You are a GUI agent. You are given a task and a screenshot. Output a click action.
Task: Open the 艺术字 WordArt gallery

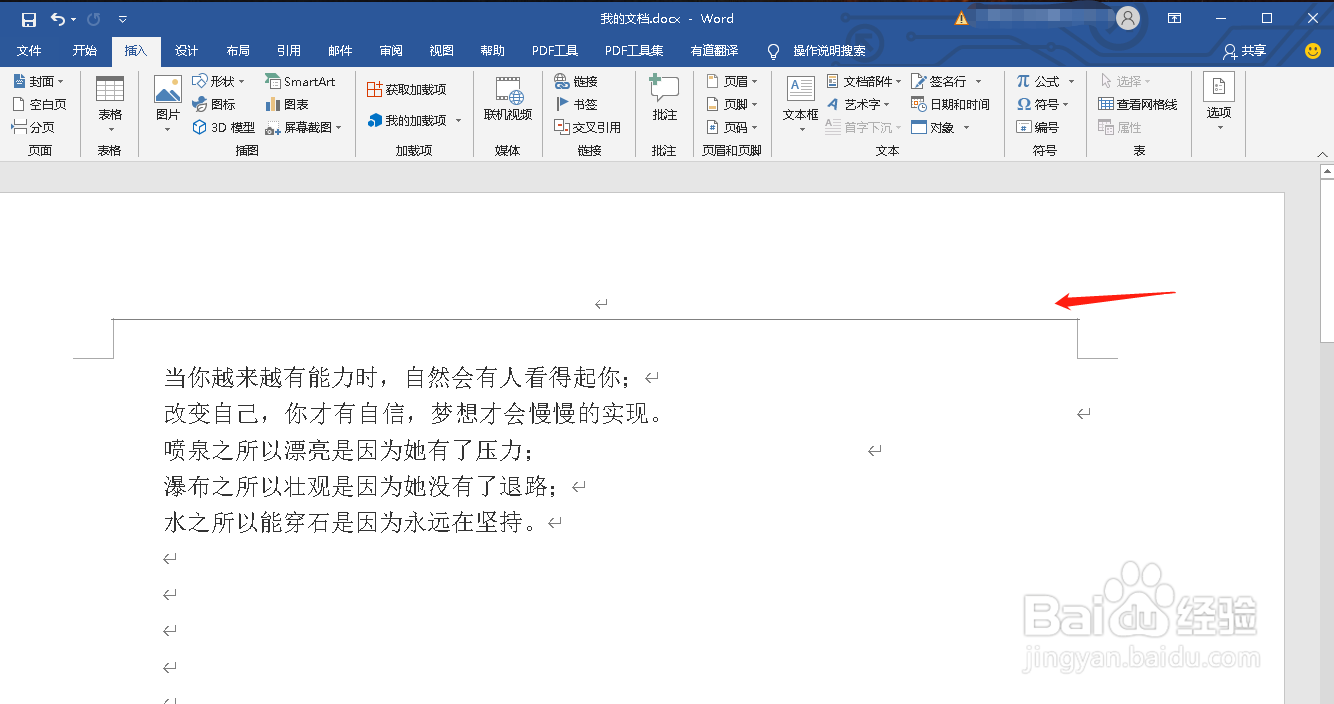(x=863, y=104)
